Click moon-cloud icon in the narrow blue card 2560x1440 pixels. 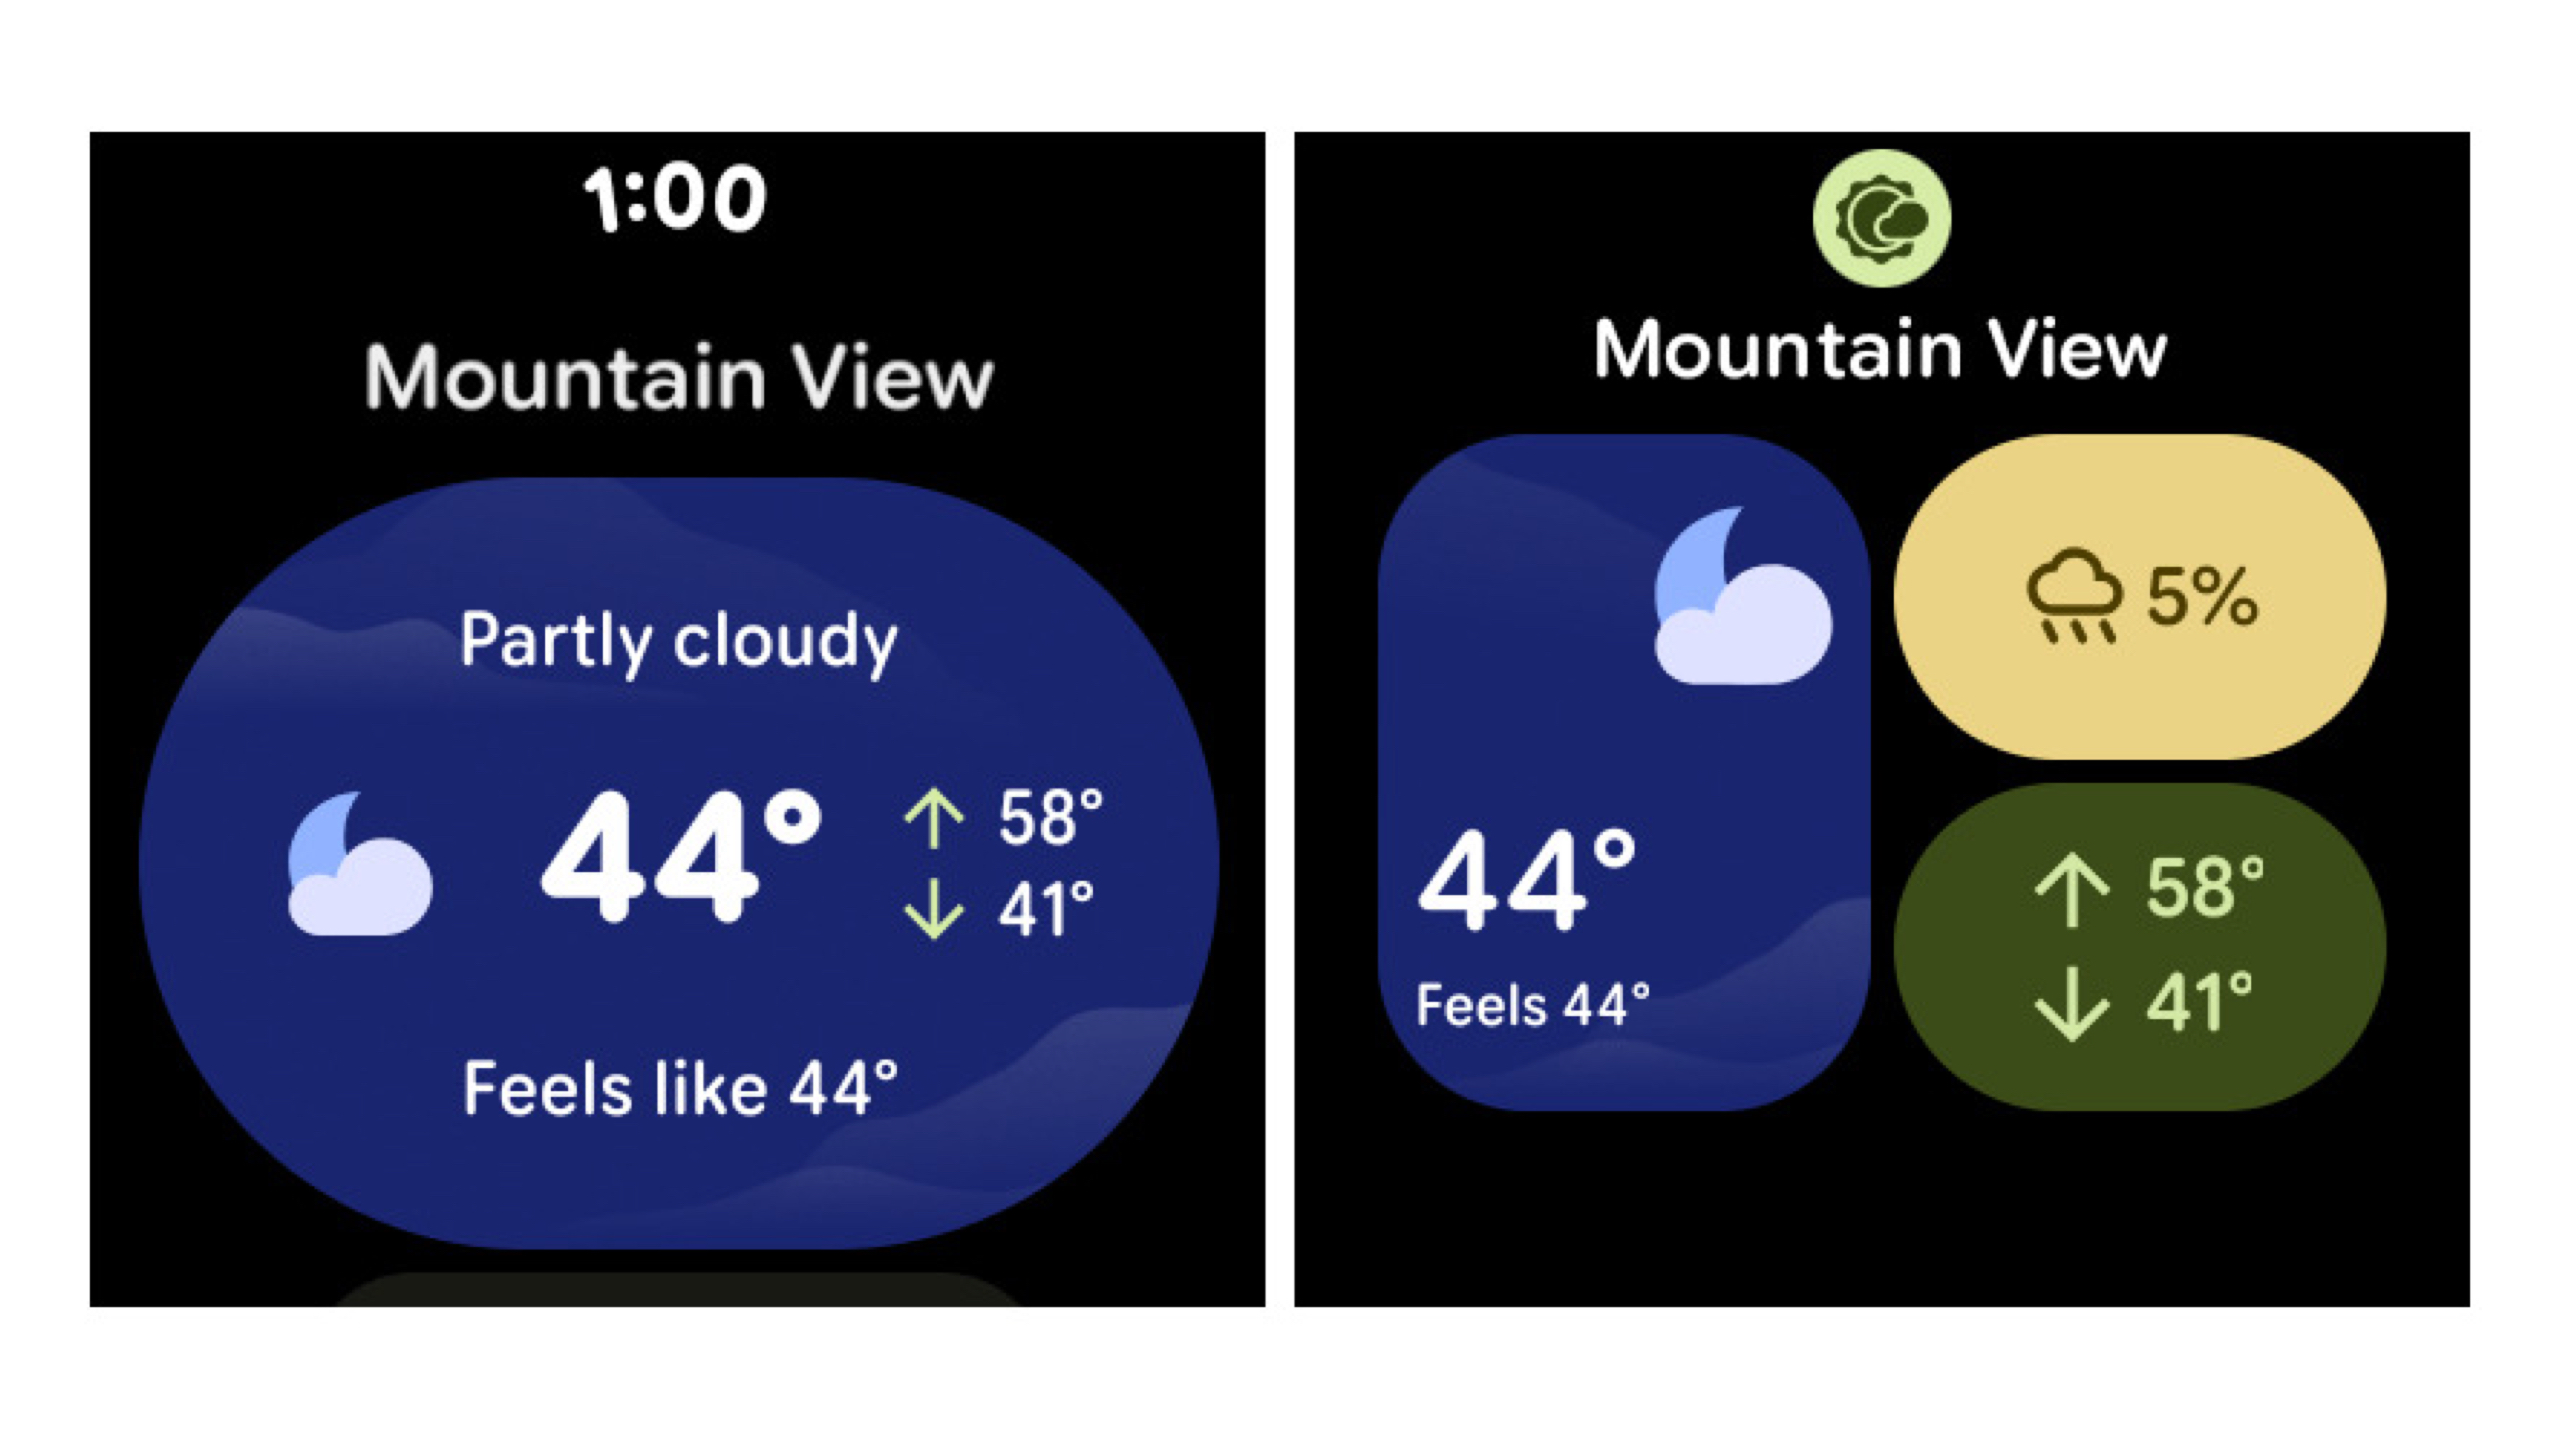[x=1742, y=598]
